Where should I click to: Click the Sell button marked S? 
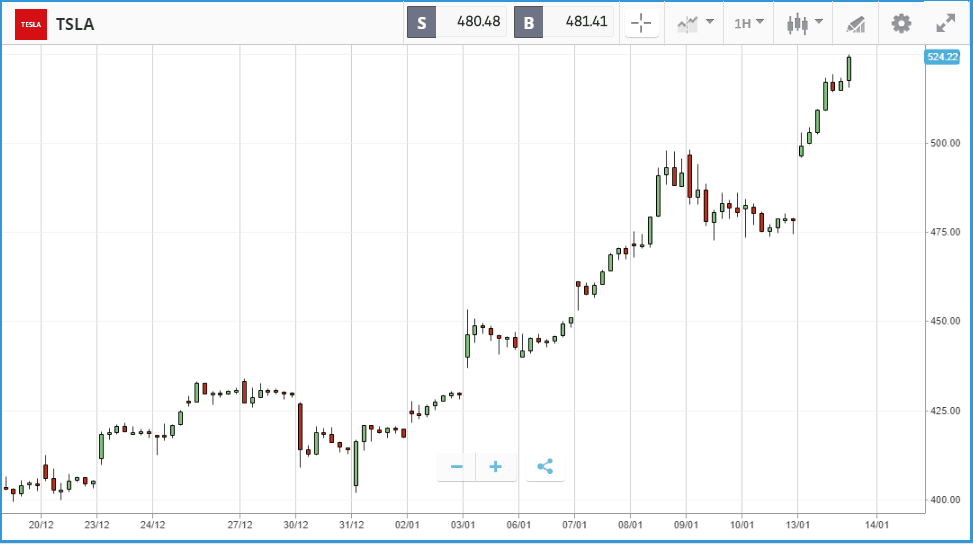(421, 22)
